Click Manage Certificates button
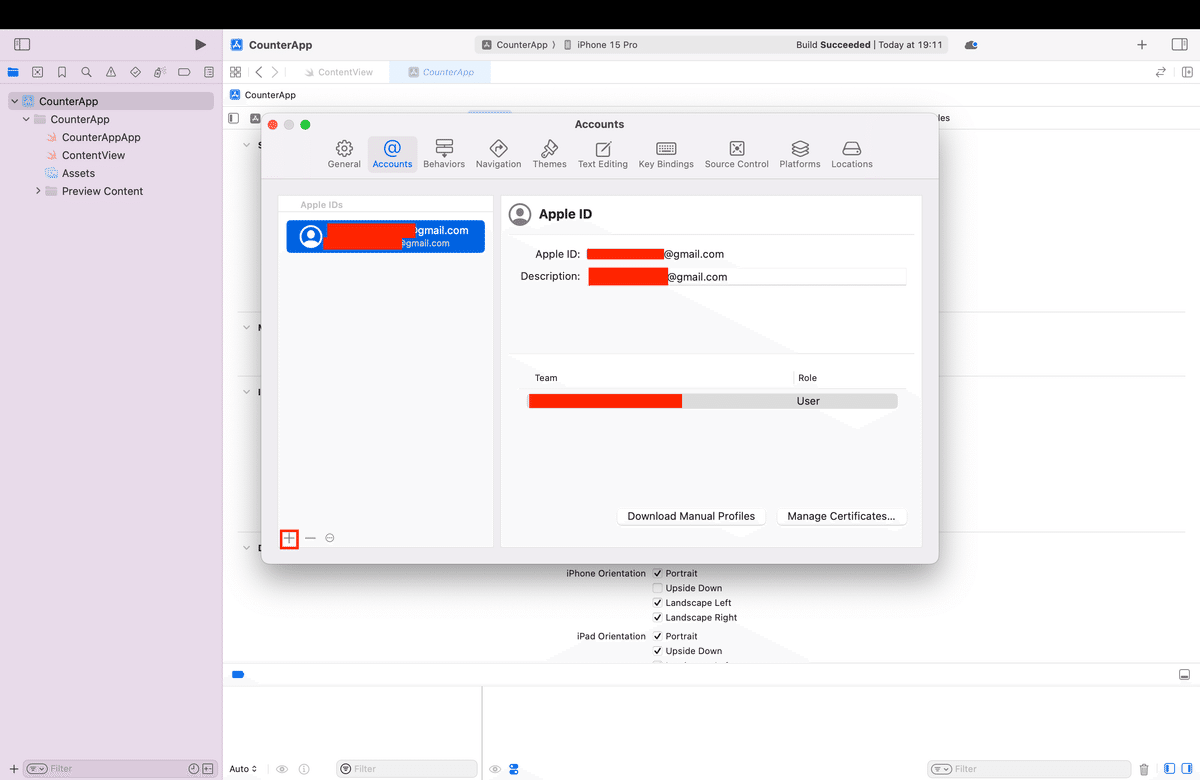Screen dimensions: 1200x780 click(841, 516)
